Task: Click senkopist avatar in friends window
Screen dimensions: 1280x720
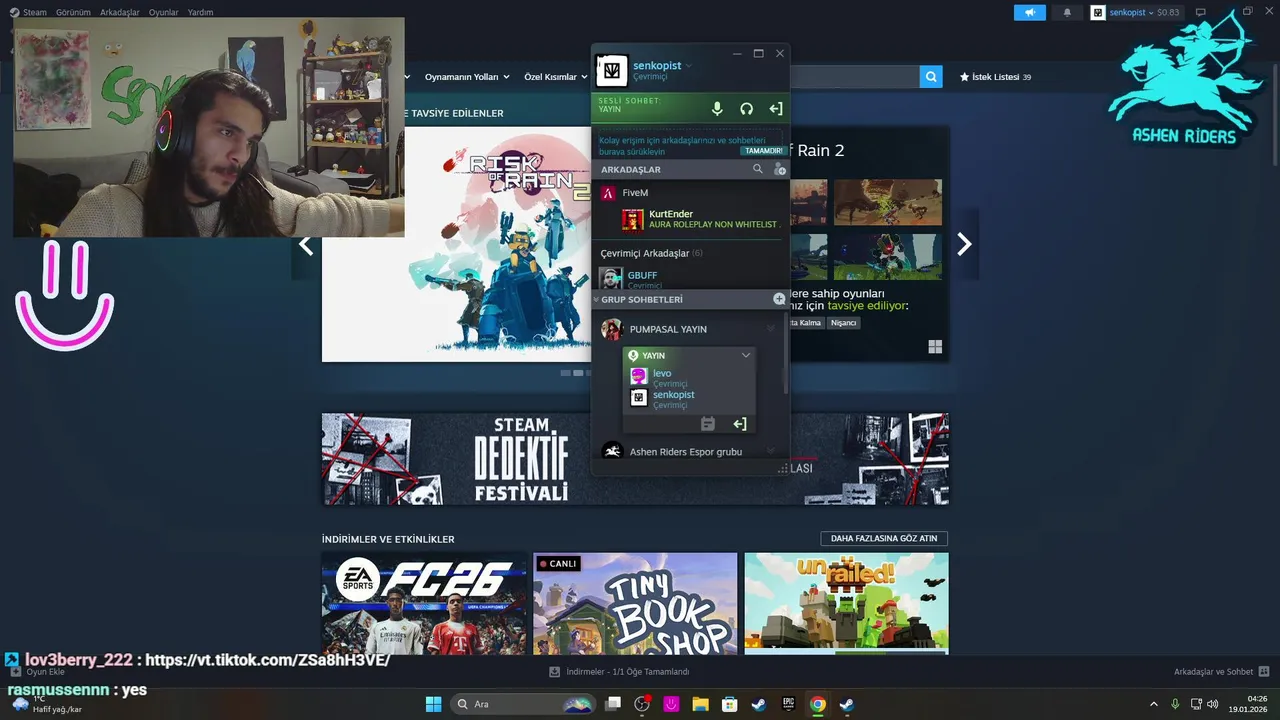Action: coord(612,71)
